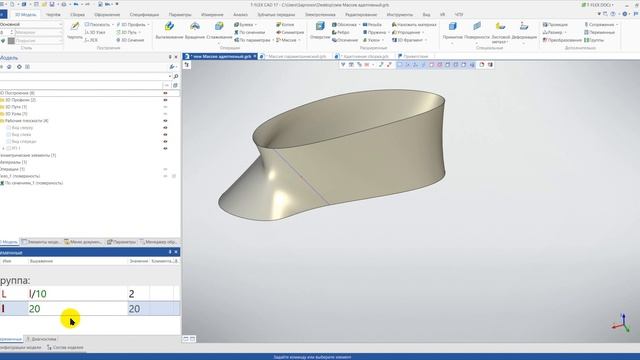Open the Уклон dropdown

coord(382,40)
